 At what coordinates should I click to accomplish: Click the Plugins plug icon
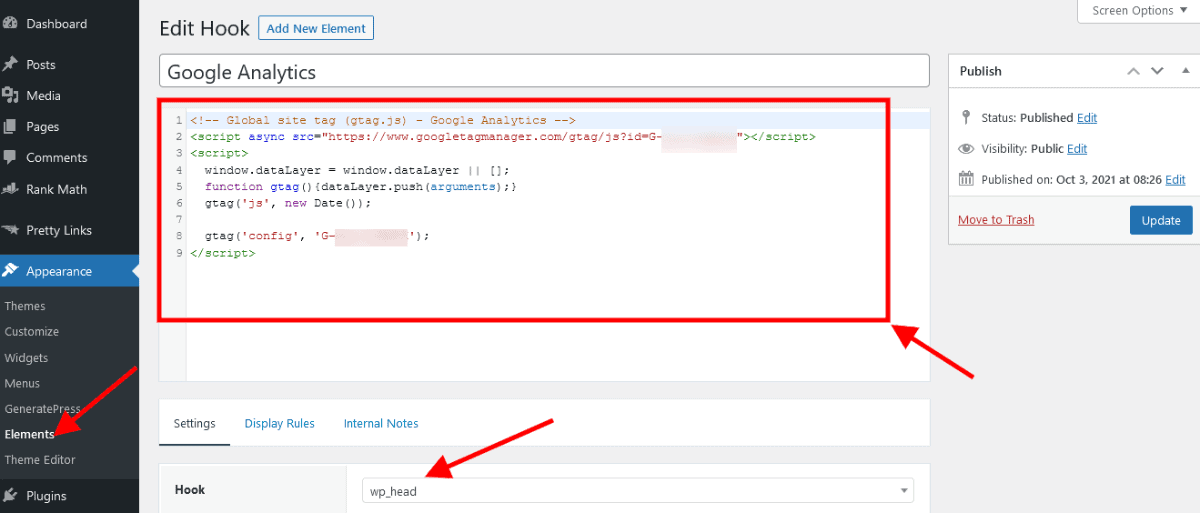click(11, 495)
